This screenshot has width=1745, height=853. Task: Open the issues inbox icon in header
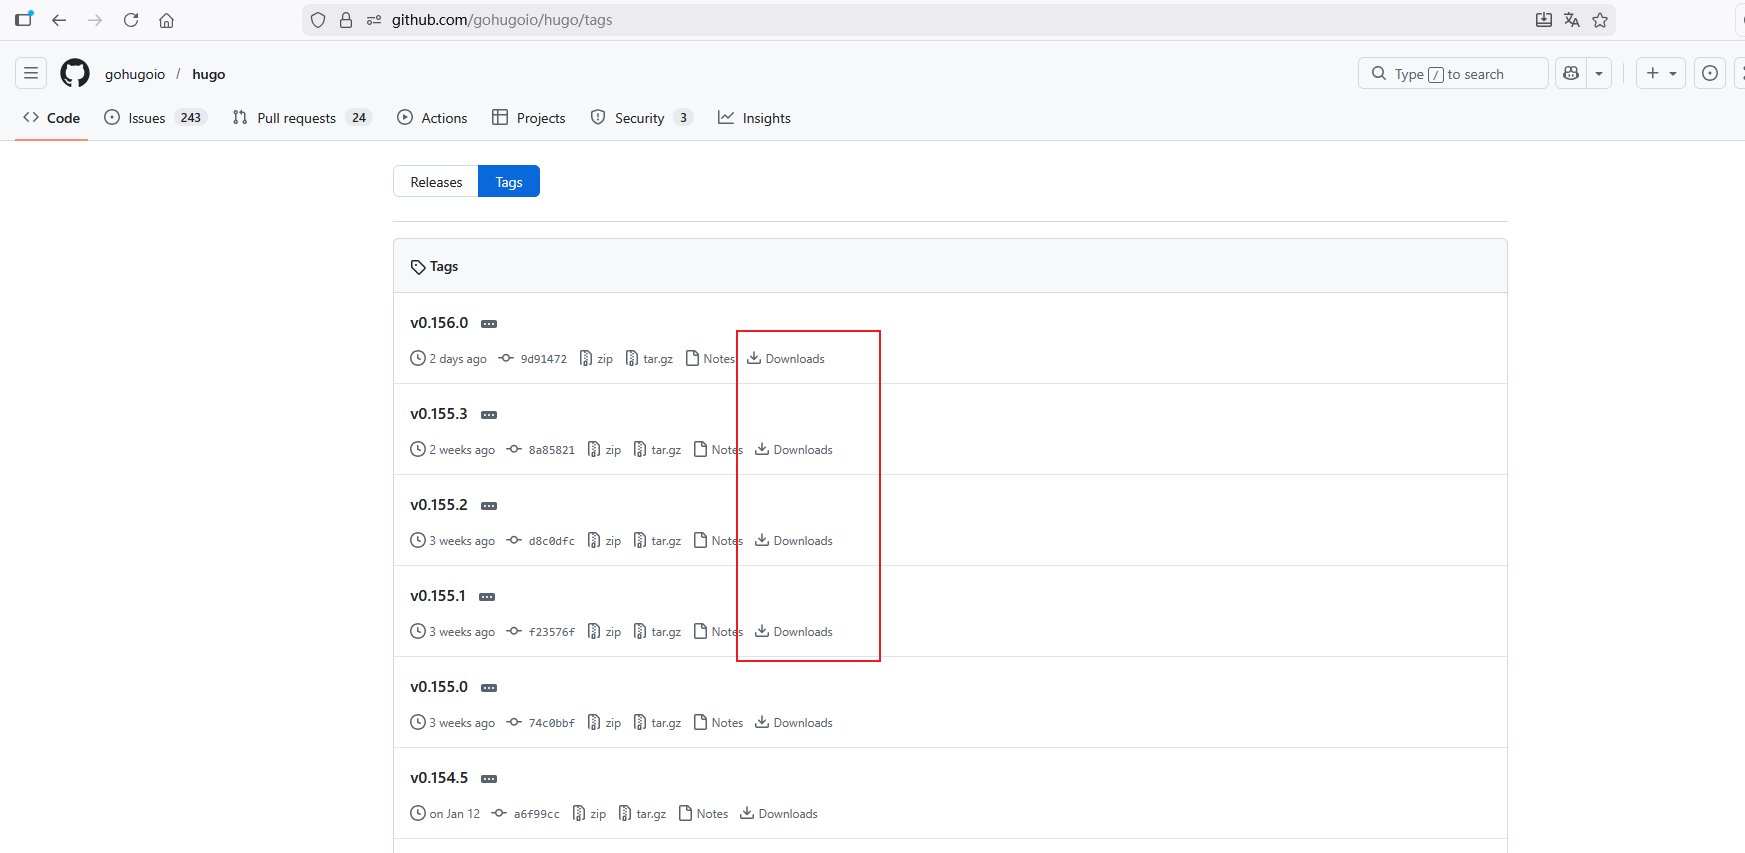1710,73
